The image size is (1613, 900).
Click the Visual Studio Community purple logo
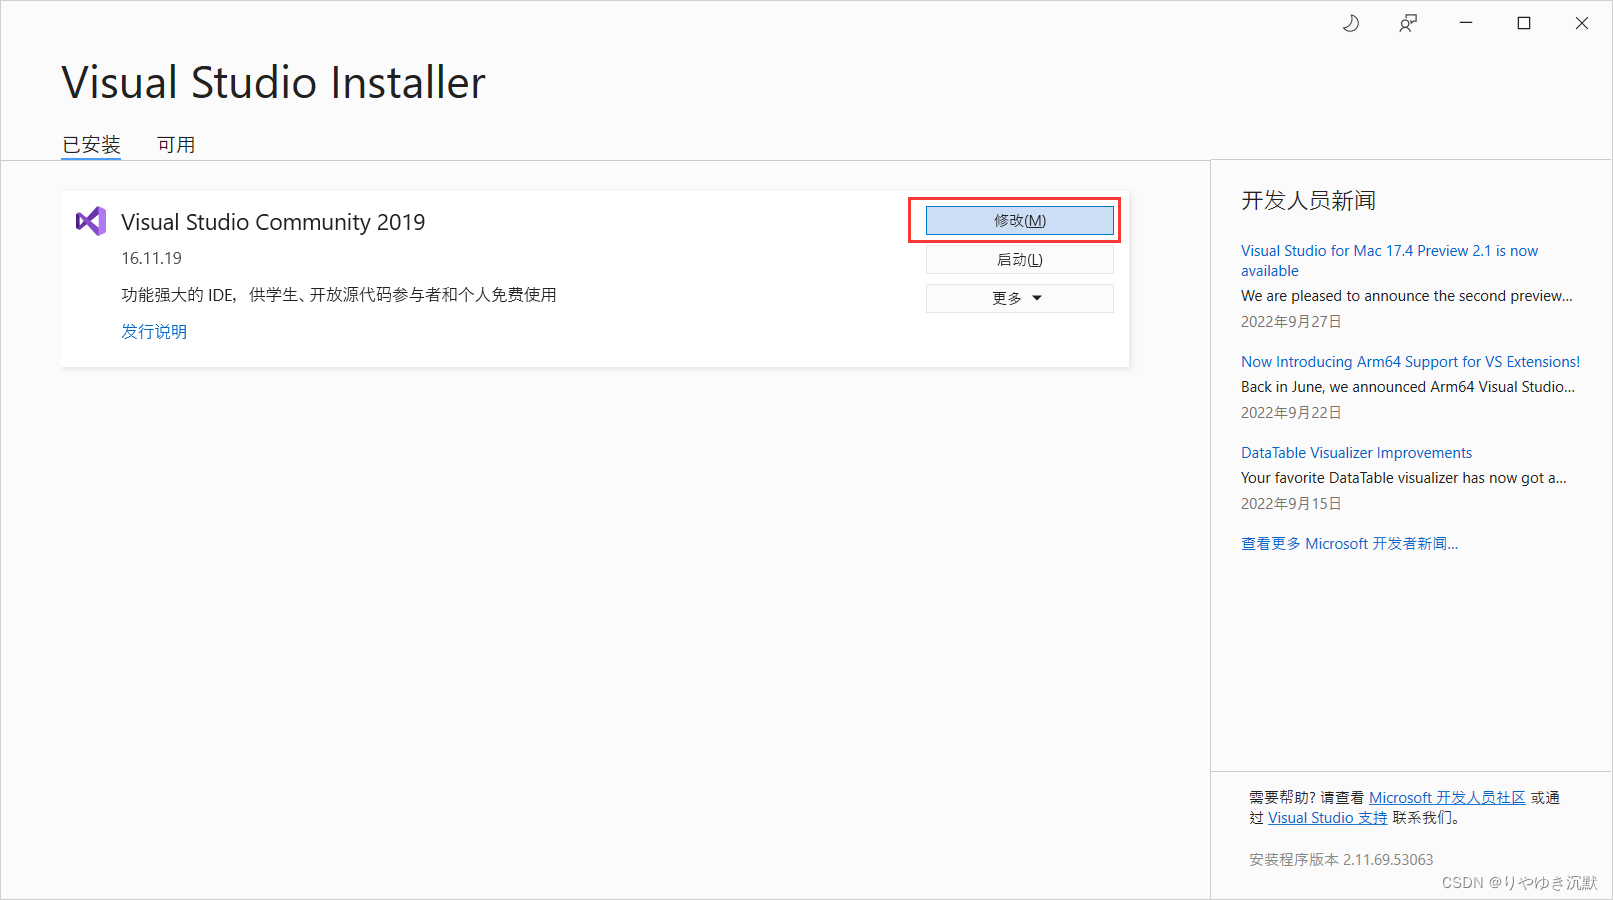tap(90, 221)
